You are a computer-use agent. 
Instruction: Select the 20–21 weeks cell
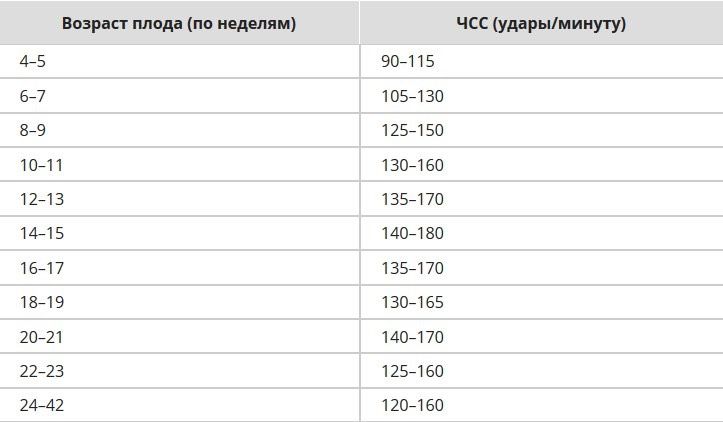click(x=41, y=337)
